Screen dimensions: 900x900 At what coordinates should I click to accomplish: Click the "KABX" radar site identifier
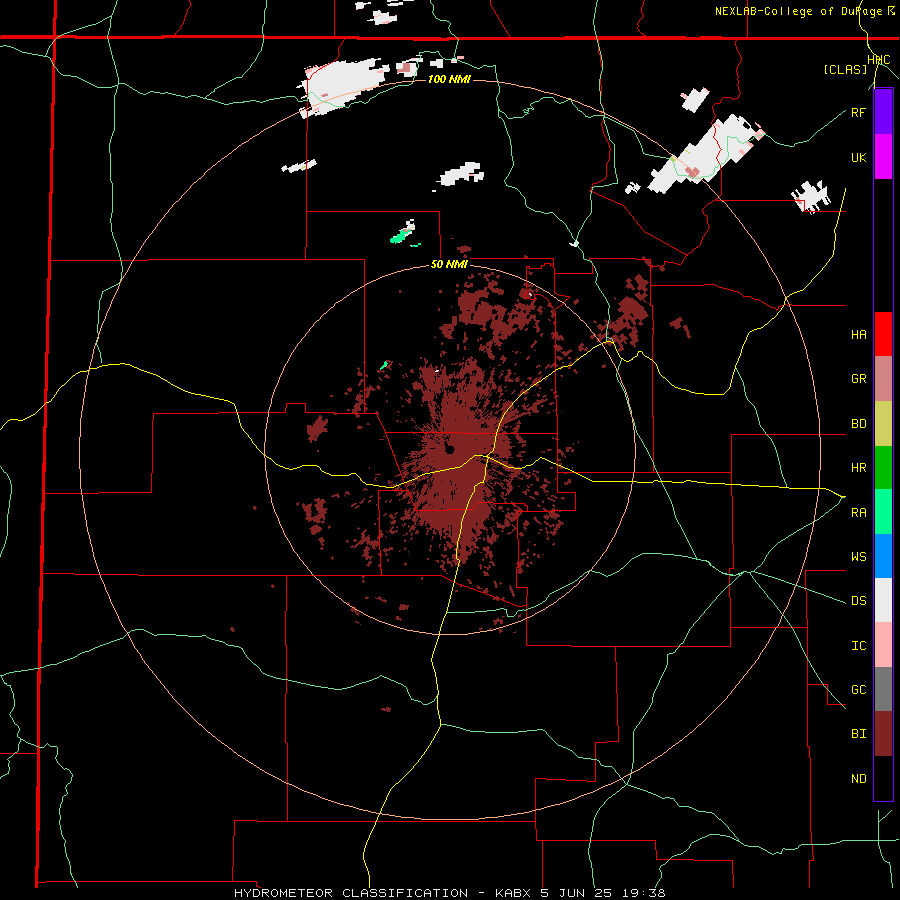coord(514,893)
